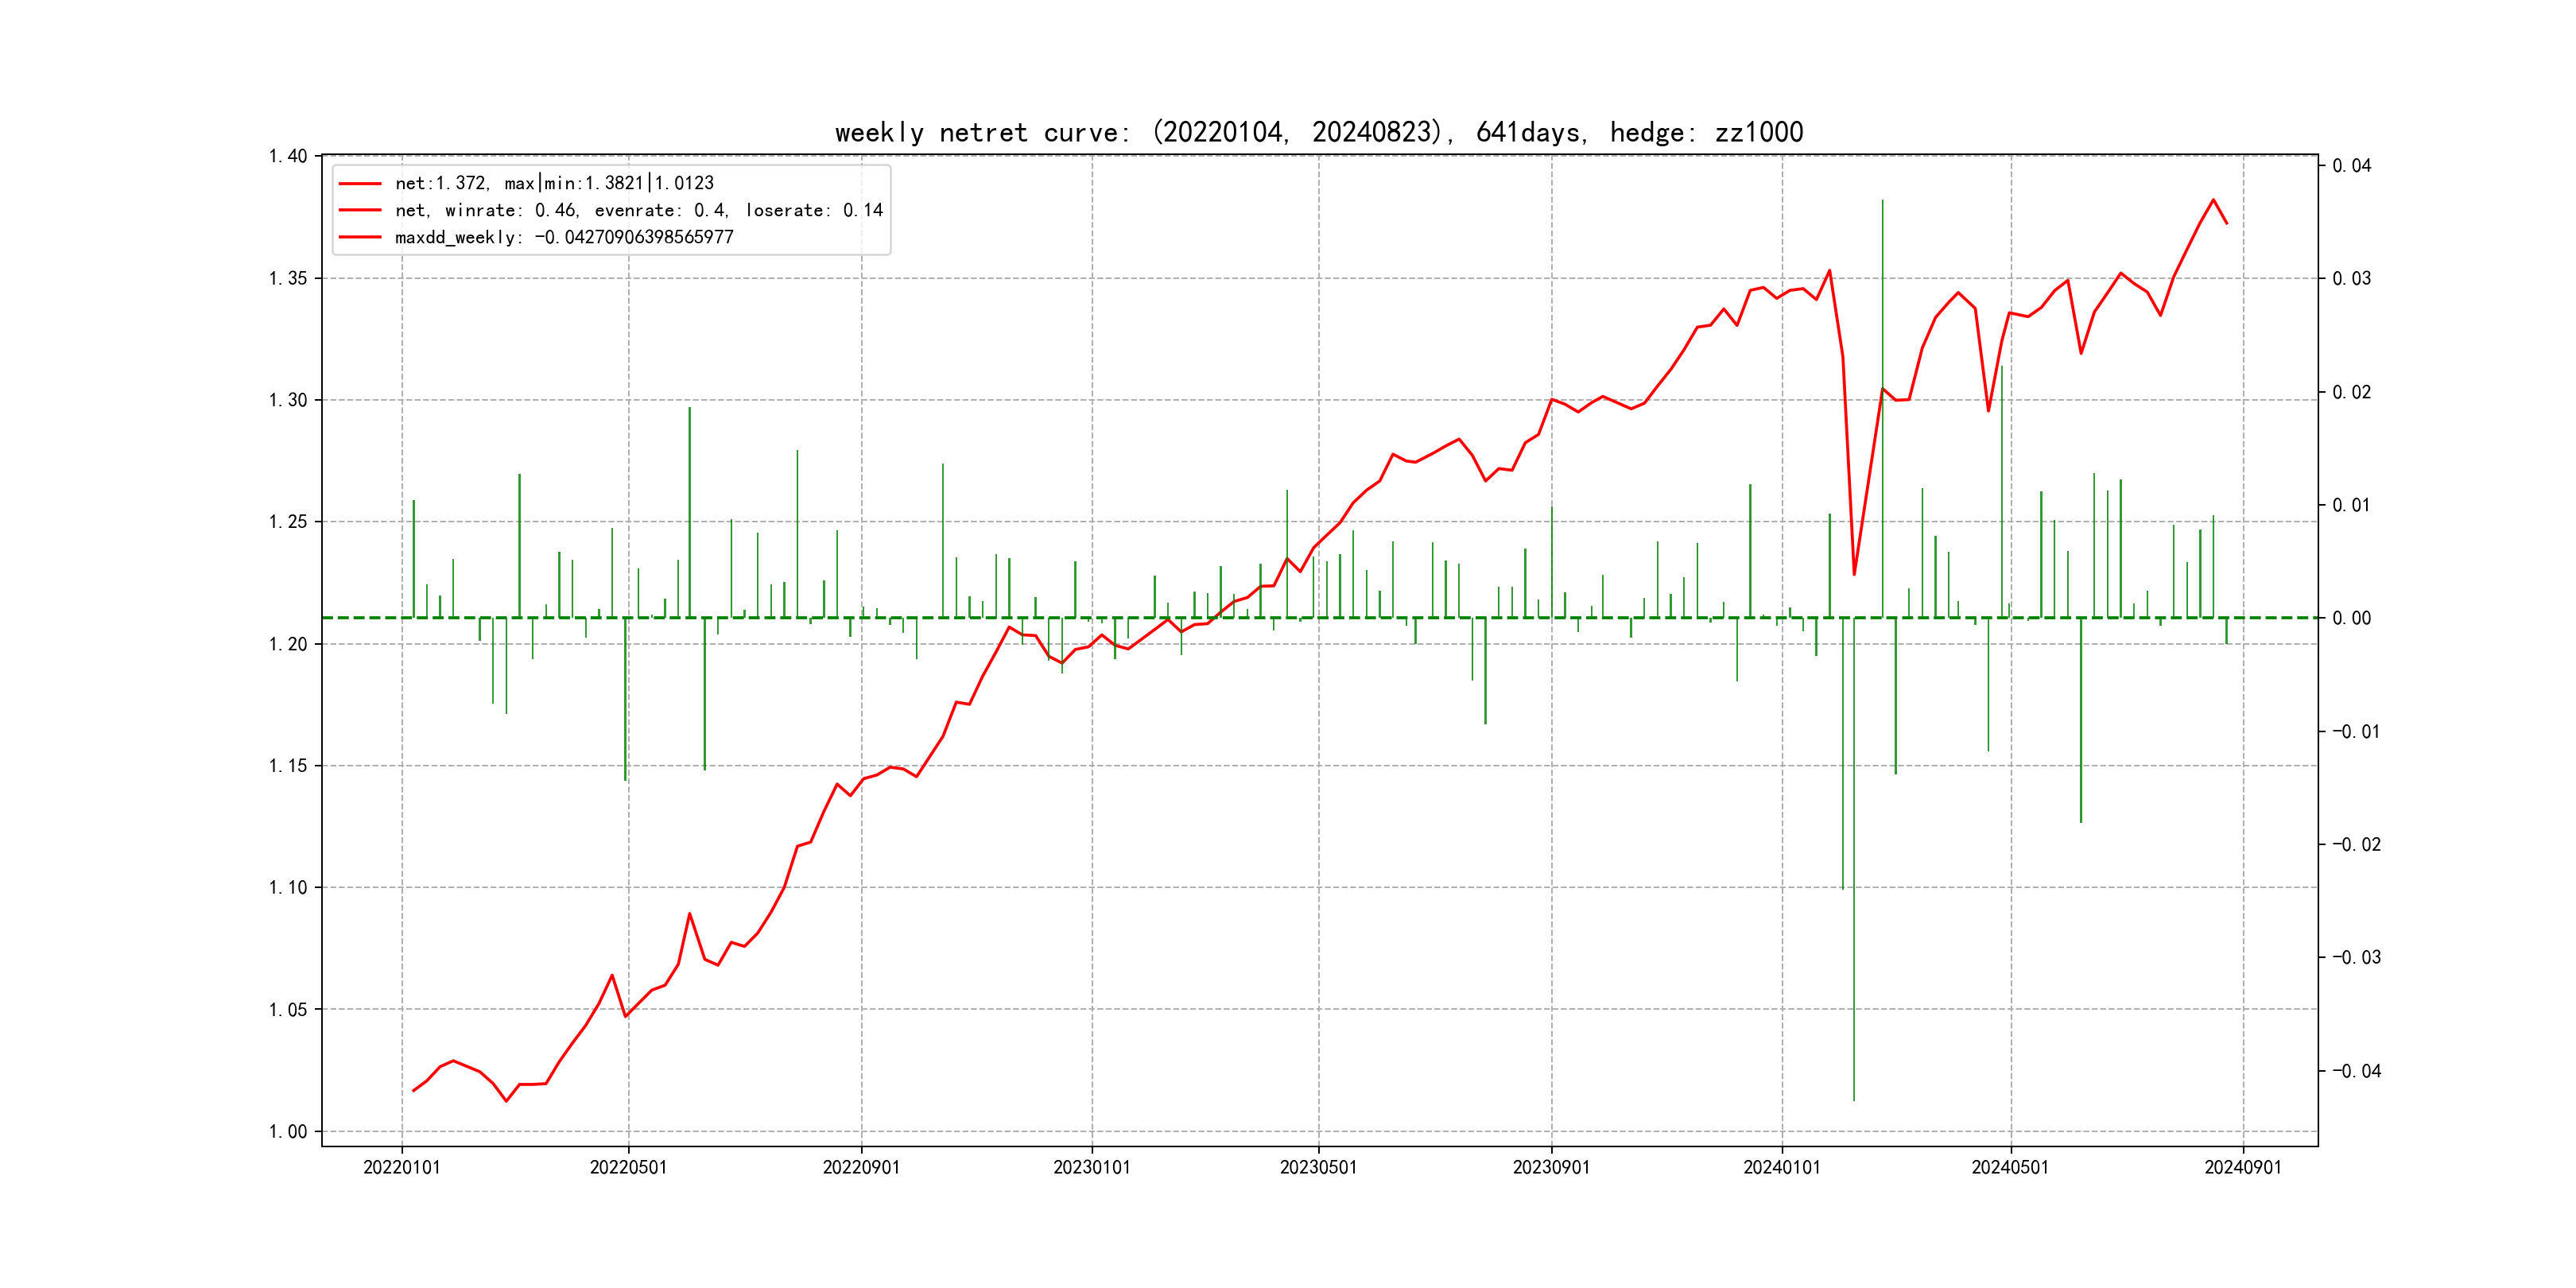The height and width of the screenshot is (1288, 2576).
Task: Click the first legend entry showing net:1.372
Action: click(554, 183)
